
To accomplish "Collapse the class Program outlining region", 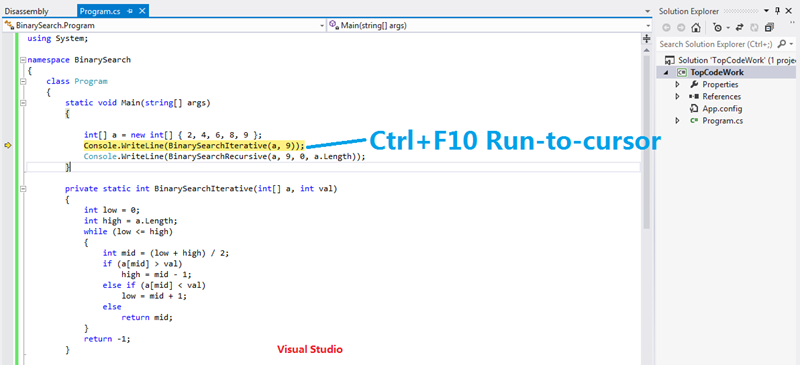I will [23, 81].
